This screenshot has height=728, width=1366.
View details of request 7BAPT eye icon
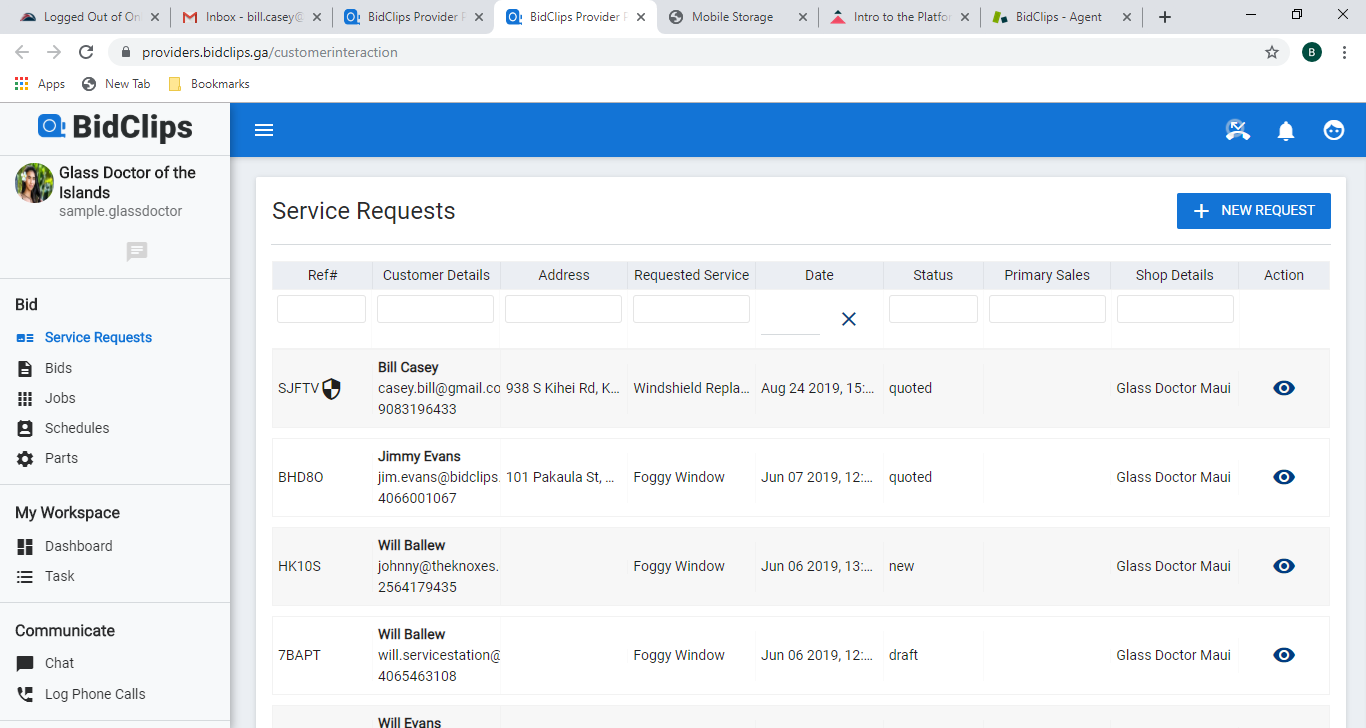pyautogui.click(x=1284, y=655)
